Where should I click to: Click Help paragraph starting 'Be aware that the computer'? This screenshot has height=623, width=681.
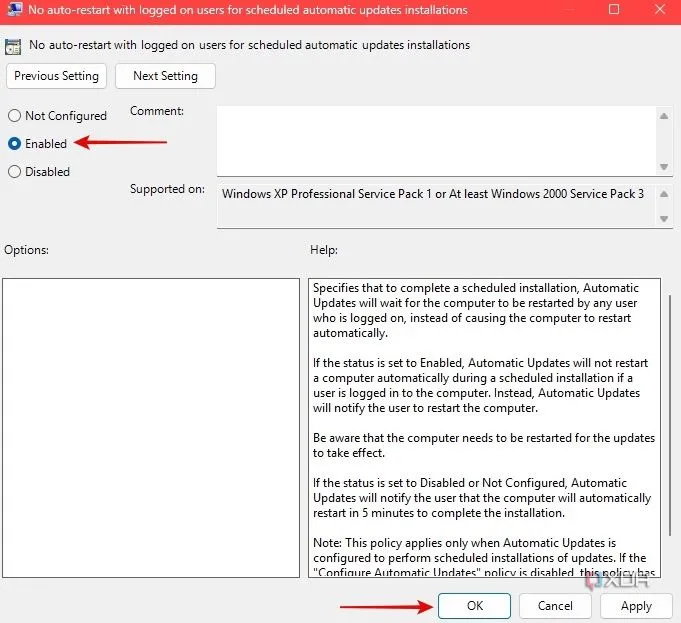tap(484, 445)
